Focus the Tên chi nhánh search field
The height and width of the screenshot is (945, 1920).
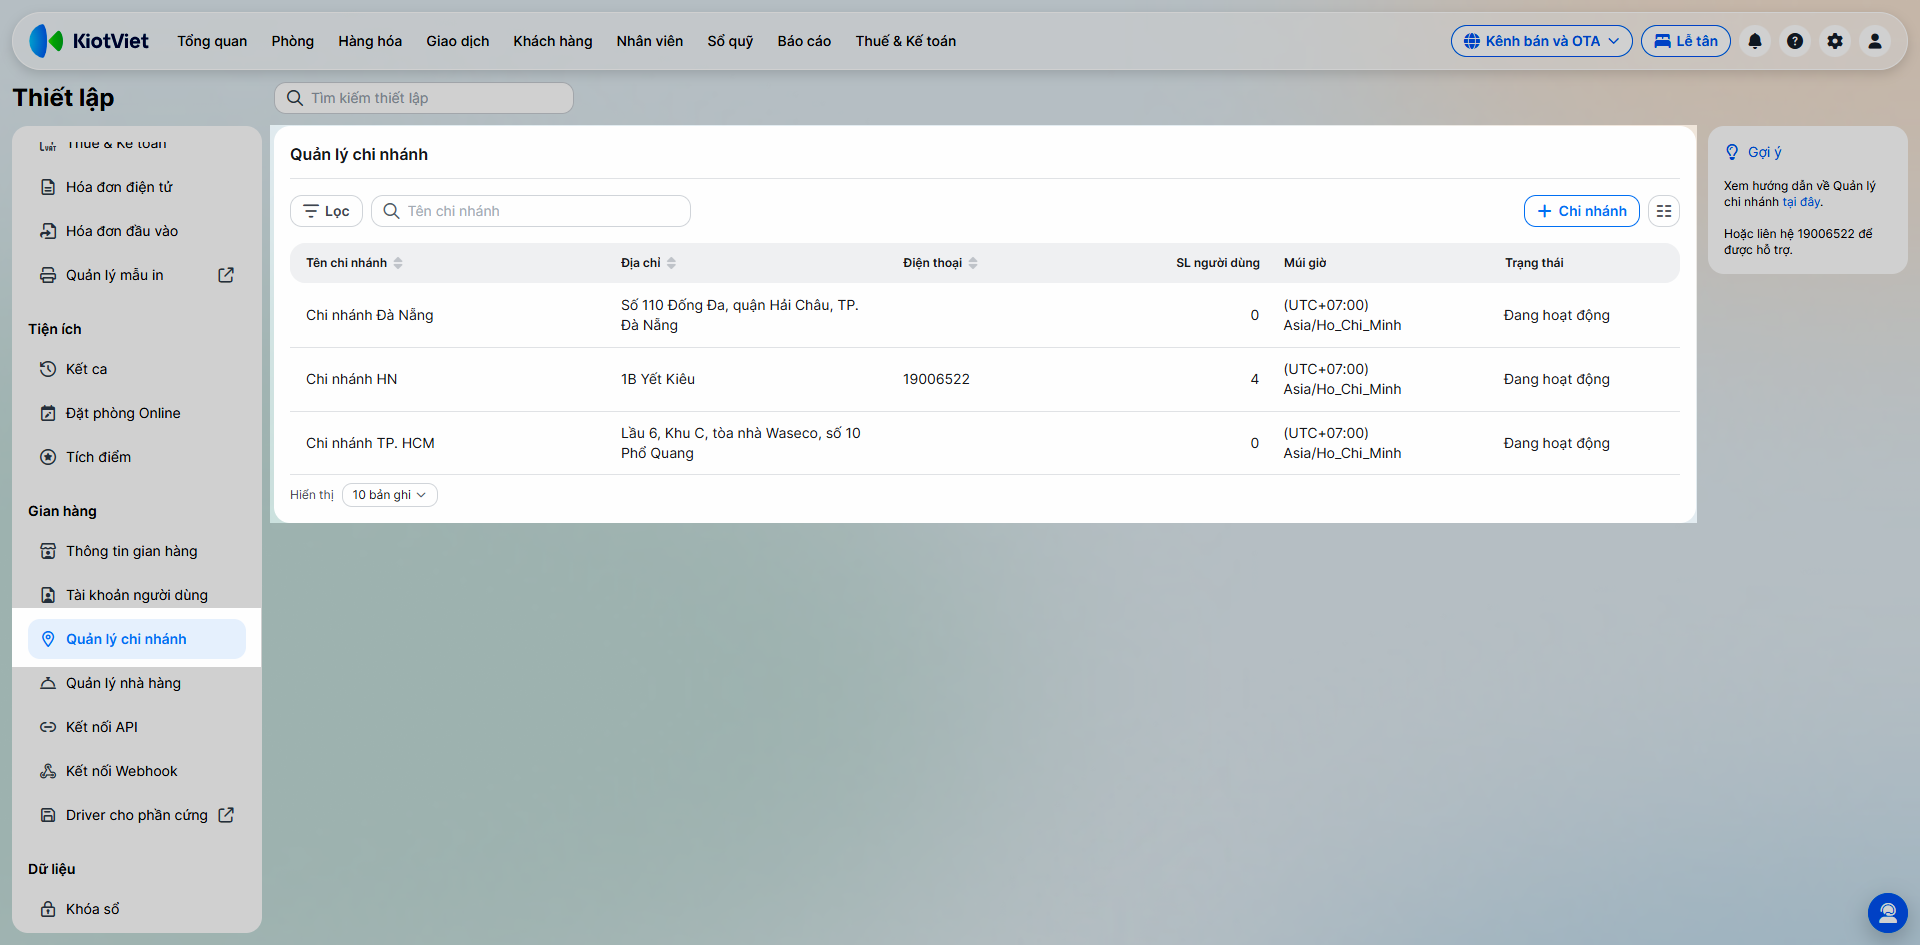531,211
